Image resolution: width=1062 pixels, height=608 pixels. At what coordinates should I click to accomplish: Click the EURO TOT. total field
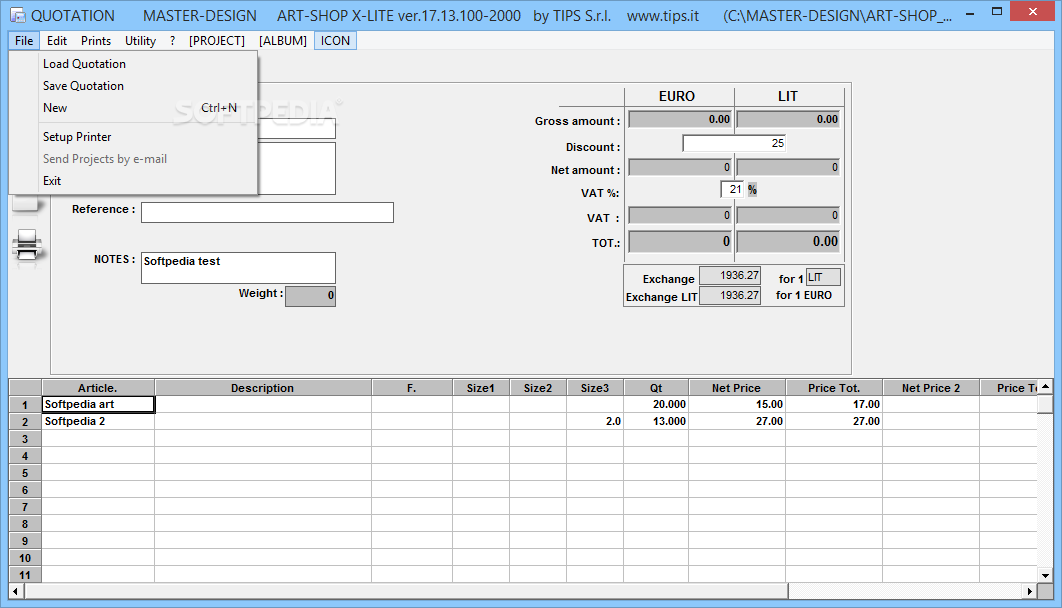[x=680, y=242]
